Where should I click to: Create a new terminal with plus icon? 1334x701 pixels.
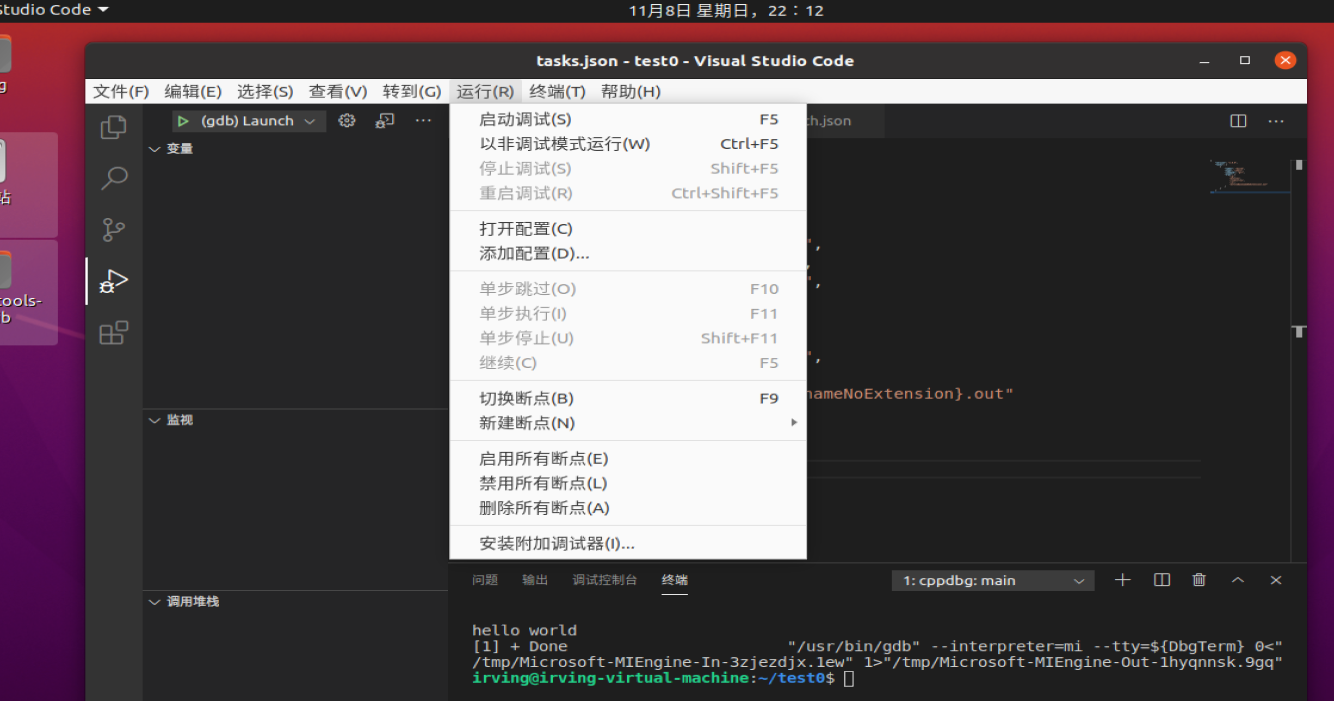tap(1122, 580)
